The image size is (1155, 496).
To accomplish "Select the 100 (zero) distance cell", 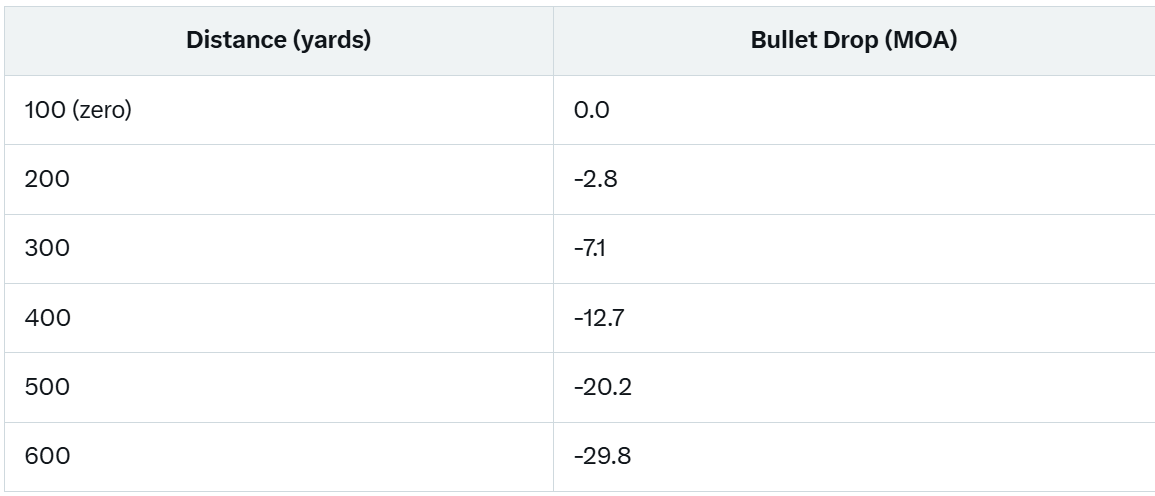I will pyautogui.click(x=278, y=111).
